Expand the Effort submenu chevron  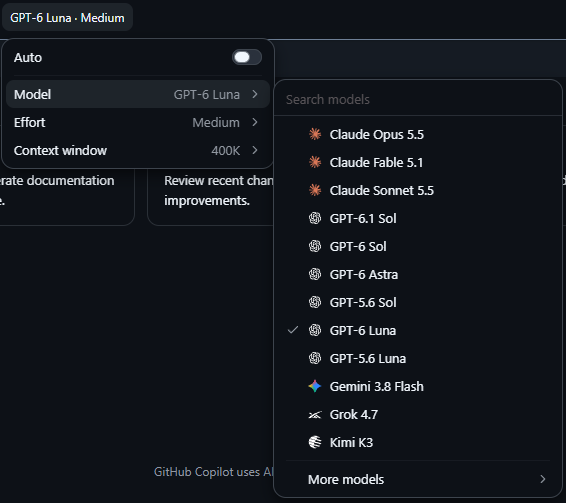tap(255, 122)
